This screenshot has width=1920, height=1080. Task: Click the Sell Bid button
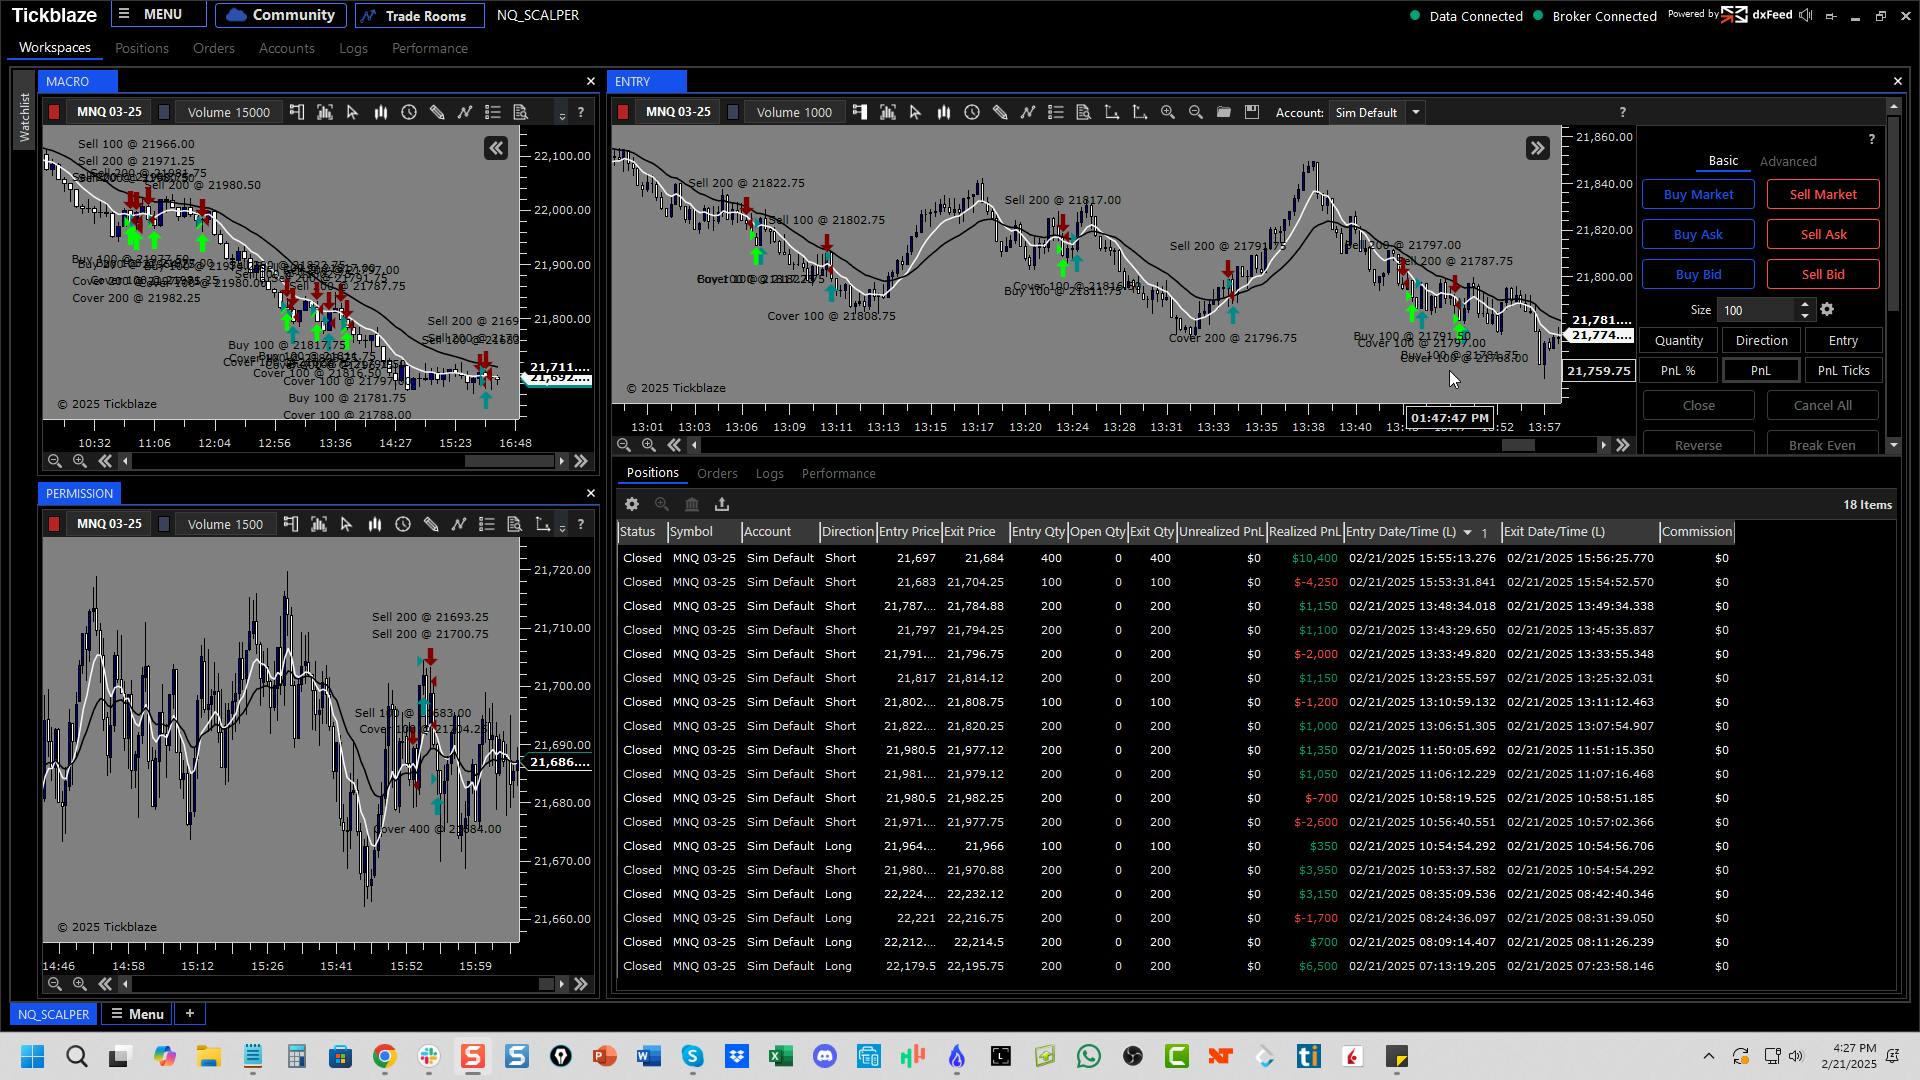(1823, 275)
